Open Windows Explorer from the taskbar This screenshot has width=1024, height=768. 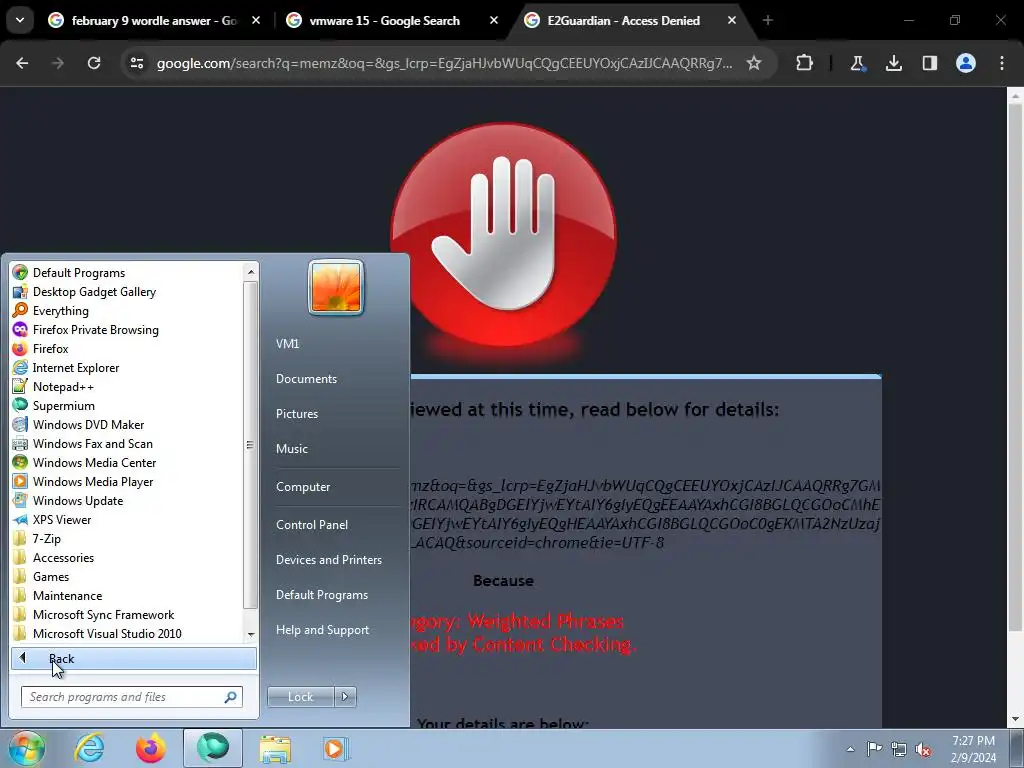[x=275, y=748]
